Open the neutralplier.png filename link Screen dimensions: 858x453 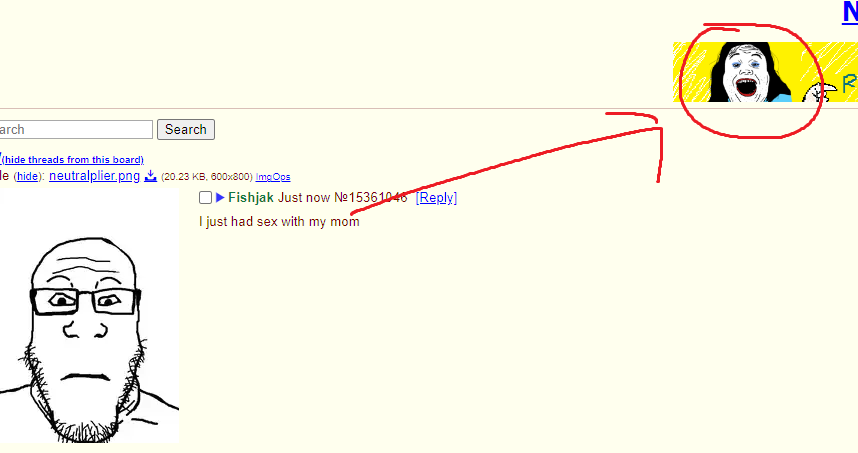[94, 176]
